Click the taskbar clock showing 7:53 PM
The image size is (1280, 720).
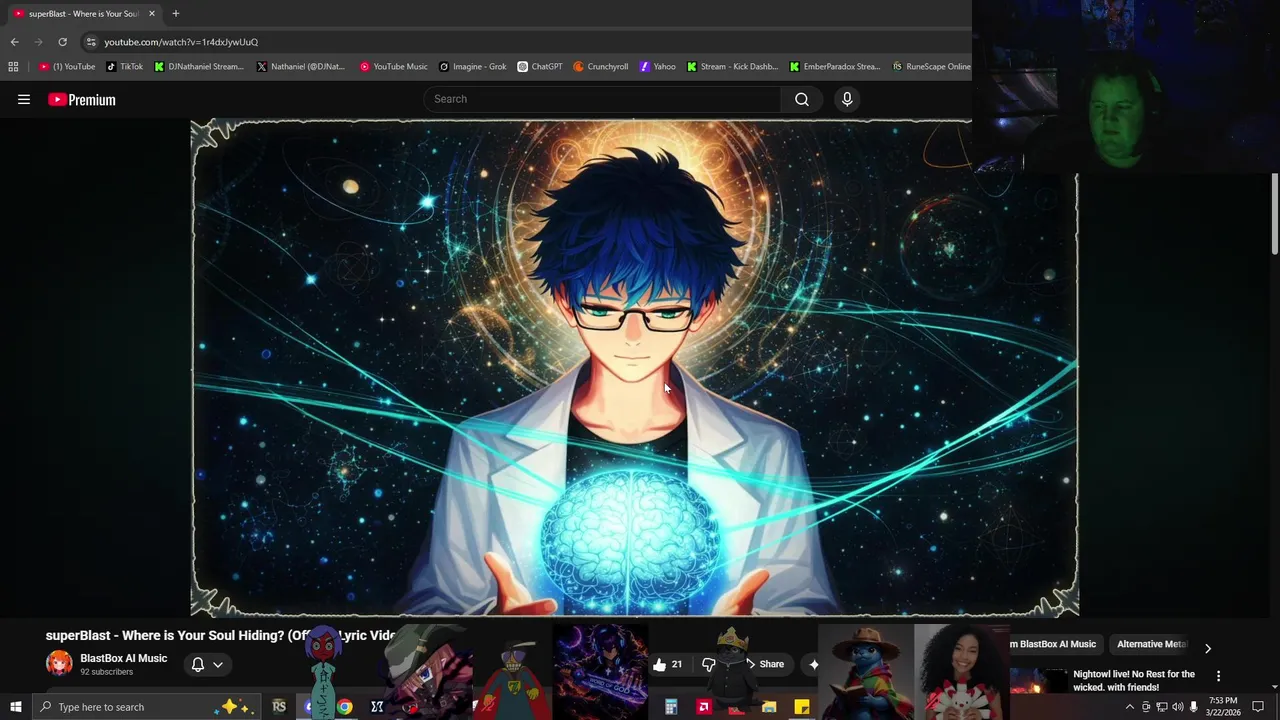pyautogui.click(x=1223, y=707)
